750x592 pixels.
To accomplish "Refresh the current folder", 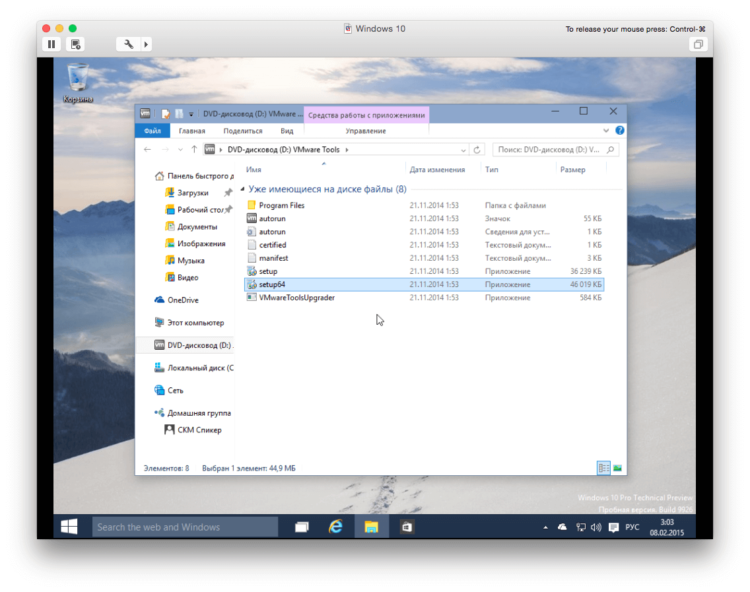I will pos(477,150).
